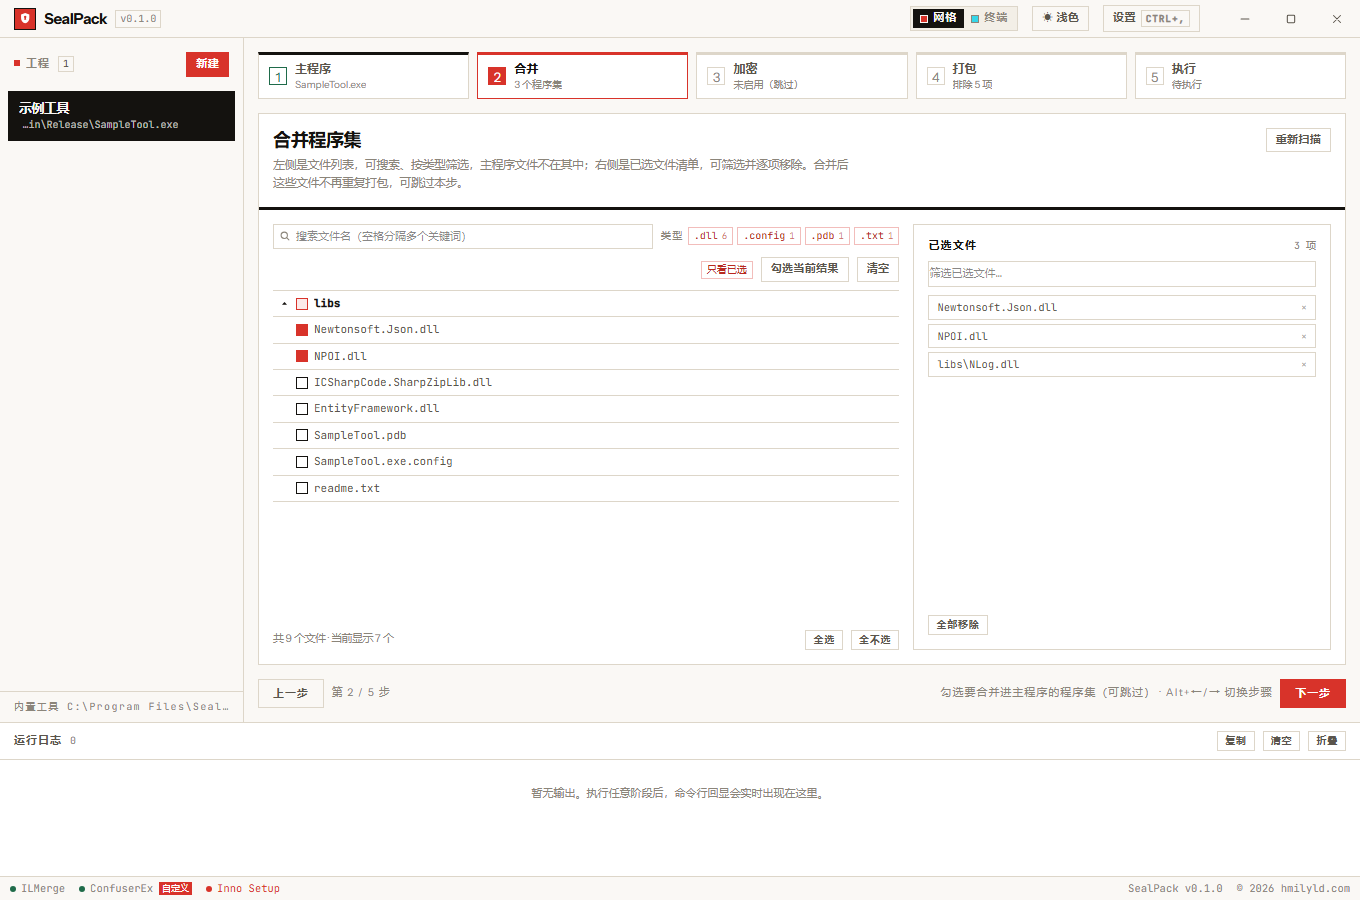Image resolution: width=1360 pixels, height=900 pixels.
Task: Toggle 只看已选 show selected only
Action: [727, 270]
